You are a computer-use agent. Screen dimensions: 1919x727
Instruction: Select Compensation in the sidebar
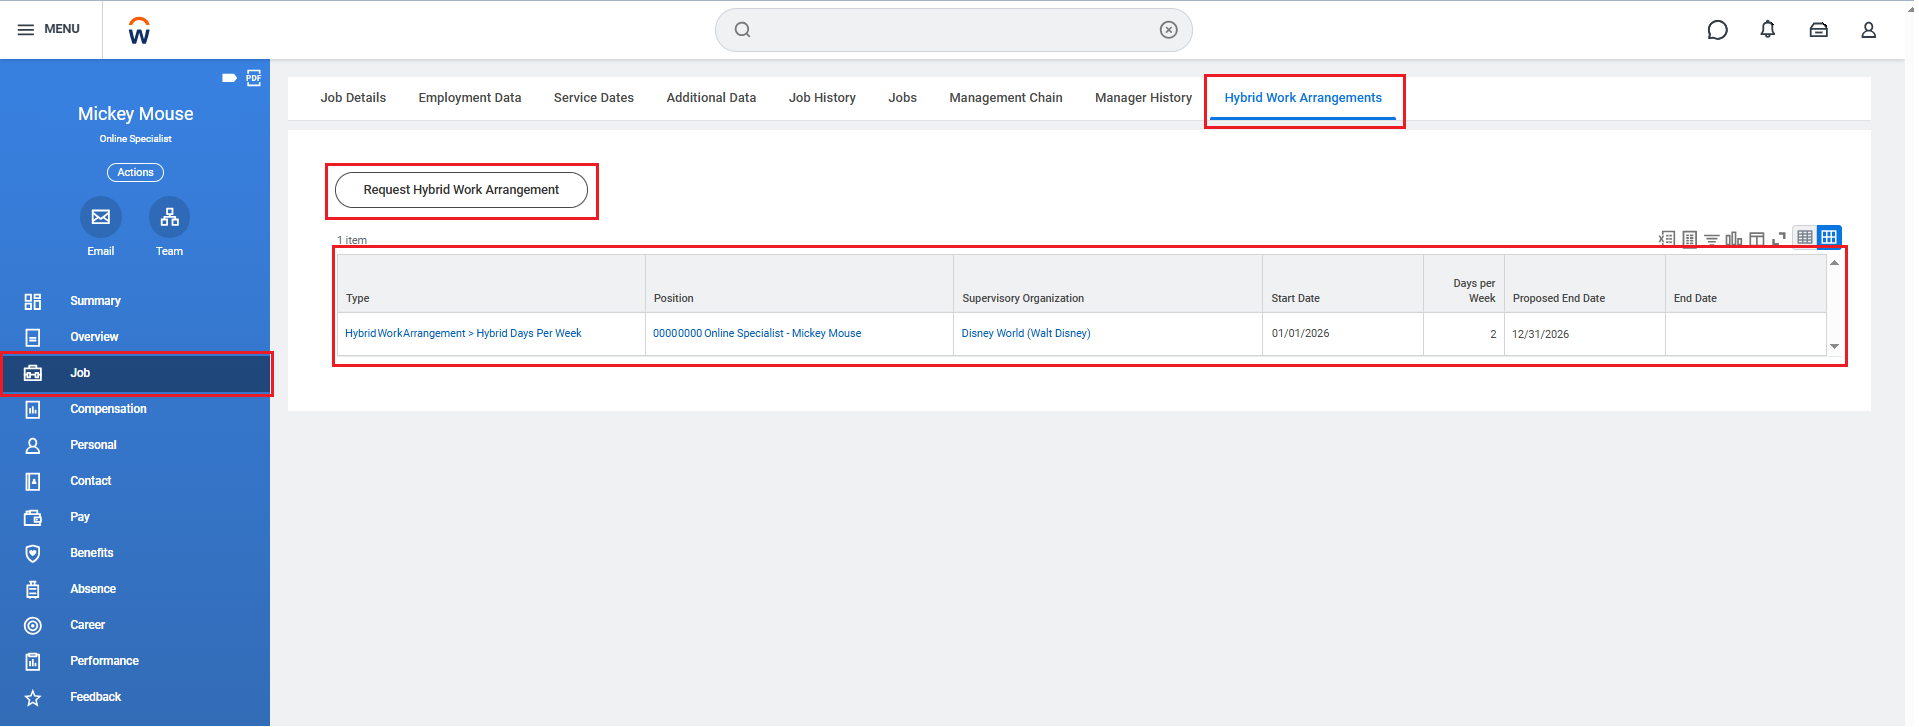tap(108, 409)
